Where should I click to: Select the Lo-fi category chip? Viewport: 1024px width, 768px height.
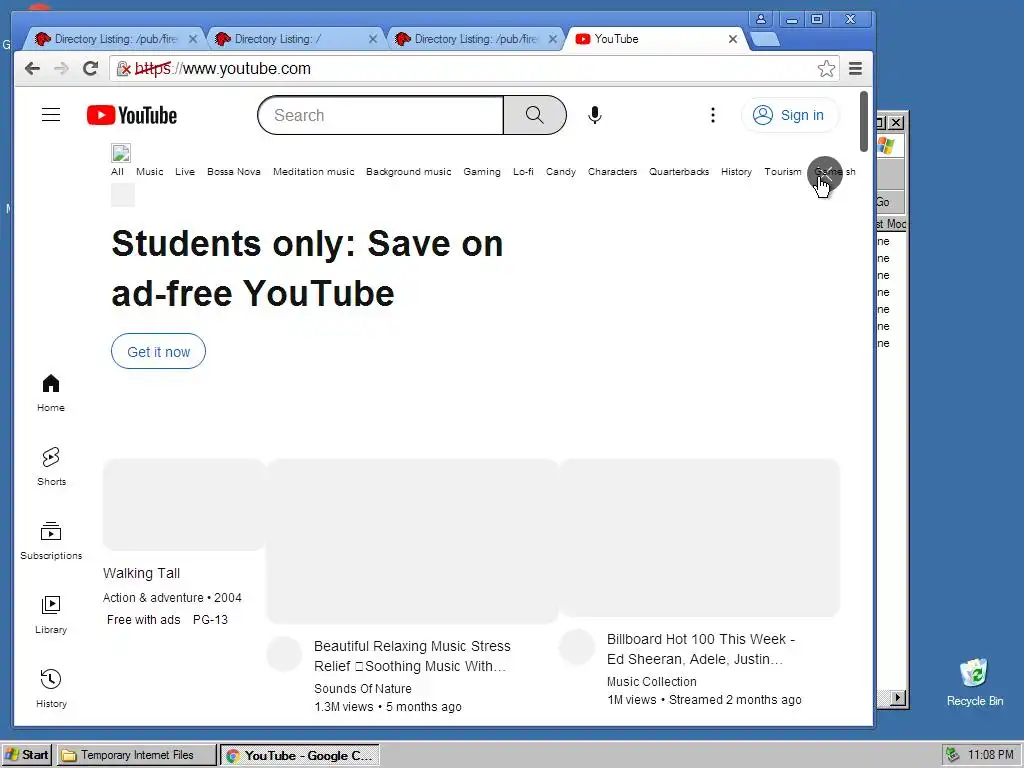[x=523, y=172]
